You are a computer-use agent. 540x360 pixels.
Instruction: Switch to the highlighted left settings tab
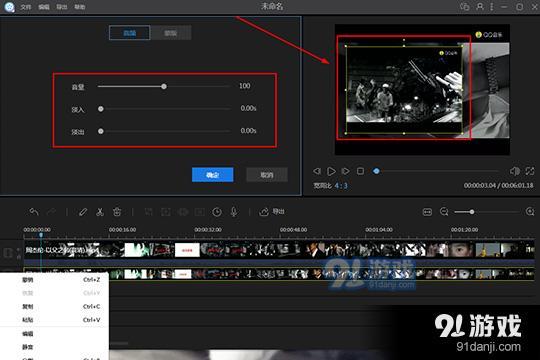point(129,33)
